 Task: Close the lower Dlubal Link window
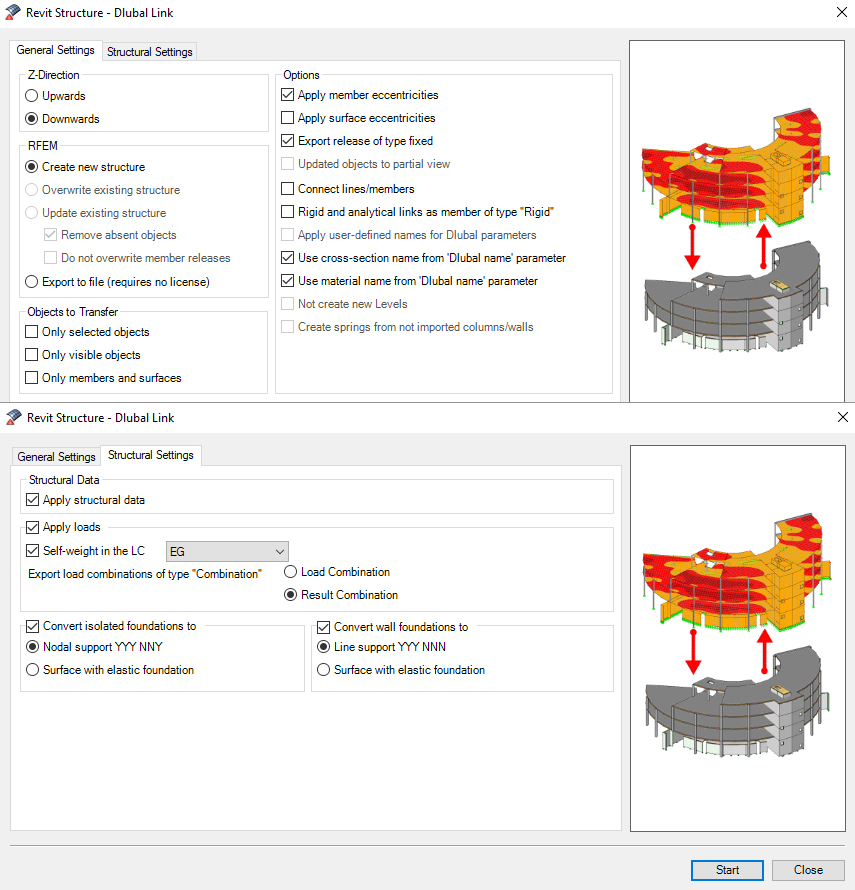[843, 417]
